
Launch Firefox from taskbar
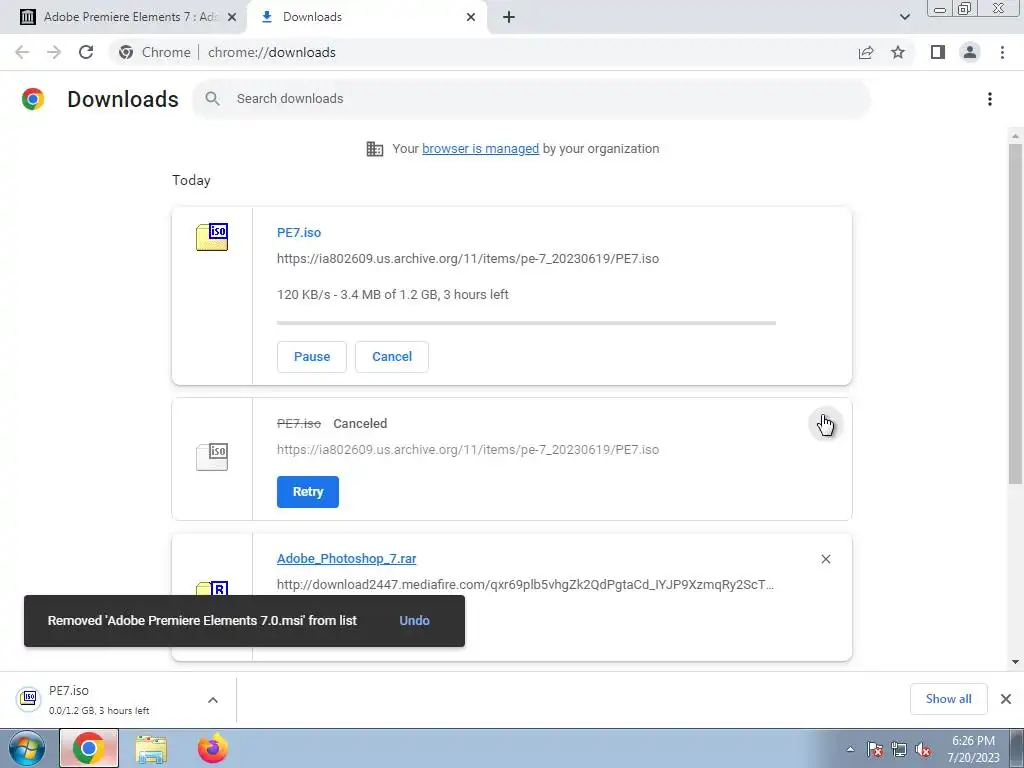213,748
